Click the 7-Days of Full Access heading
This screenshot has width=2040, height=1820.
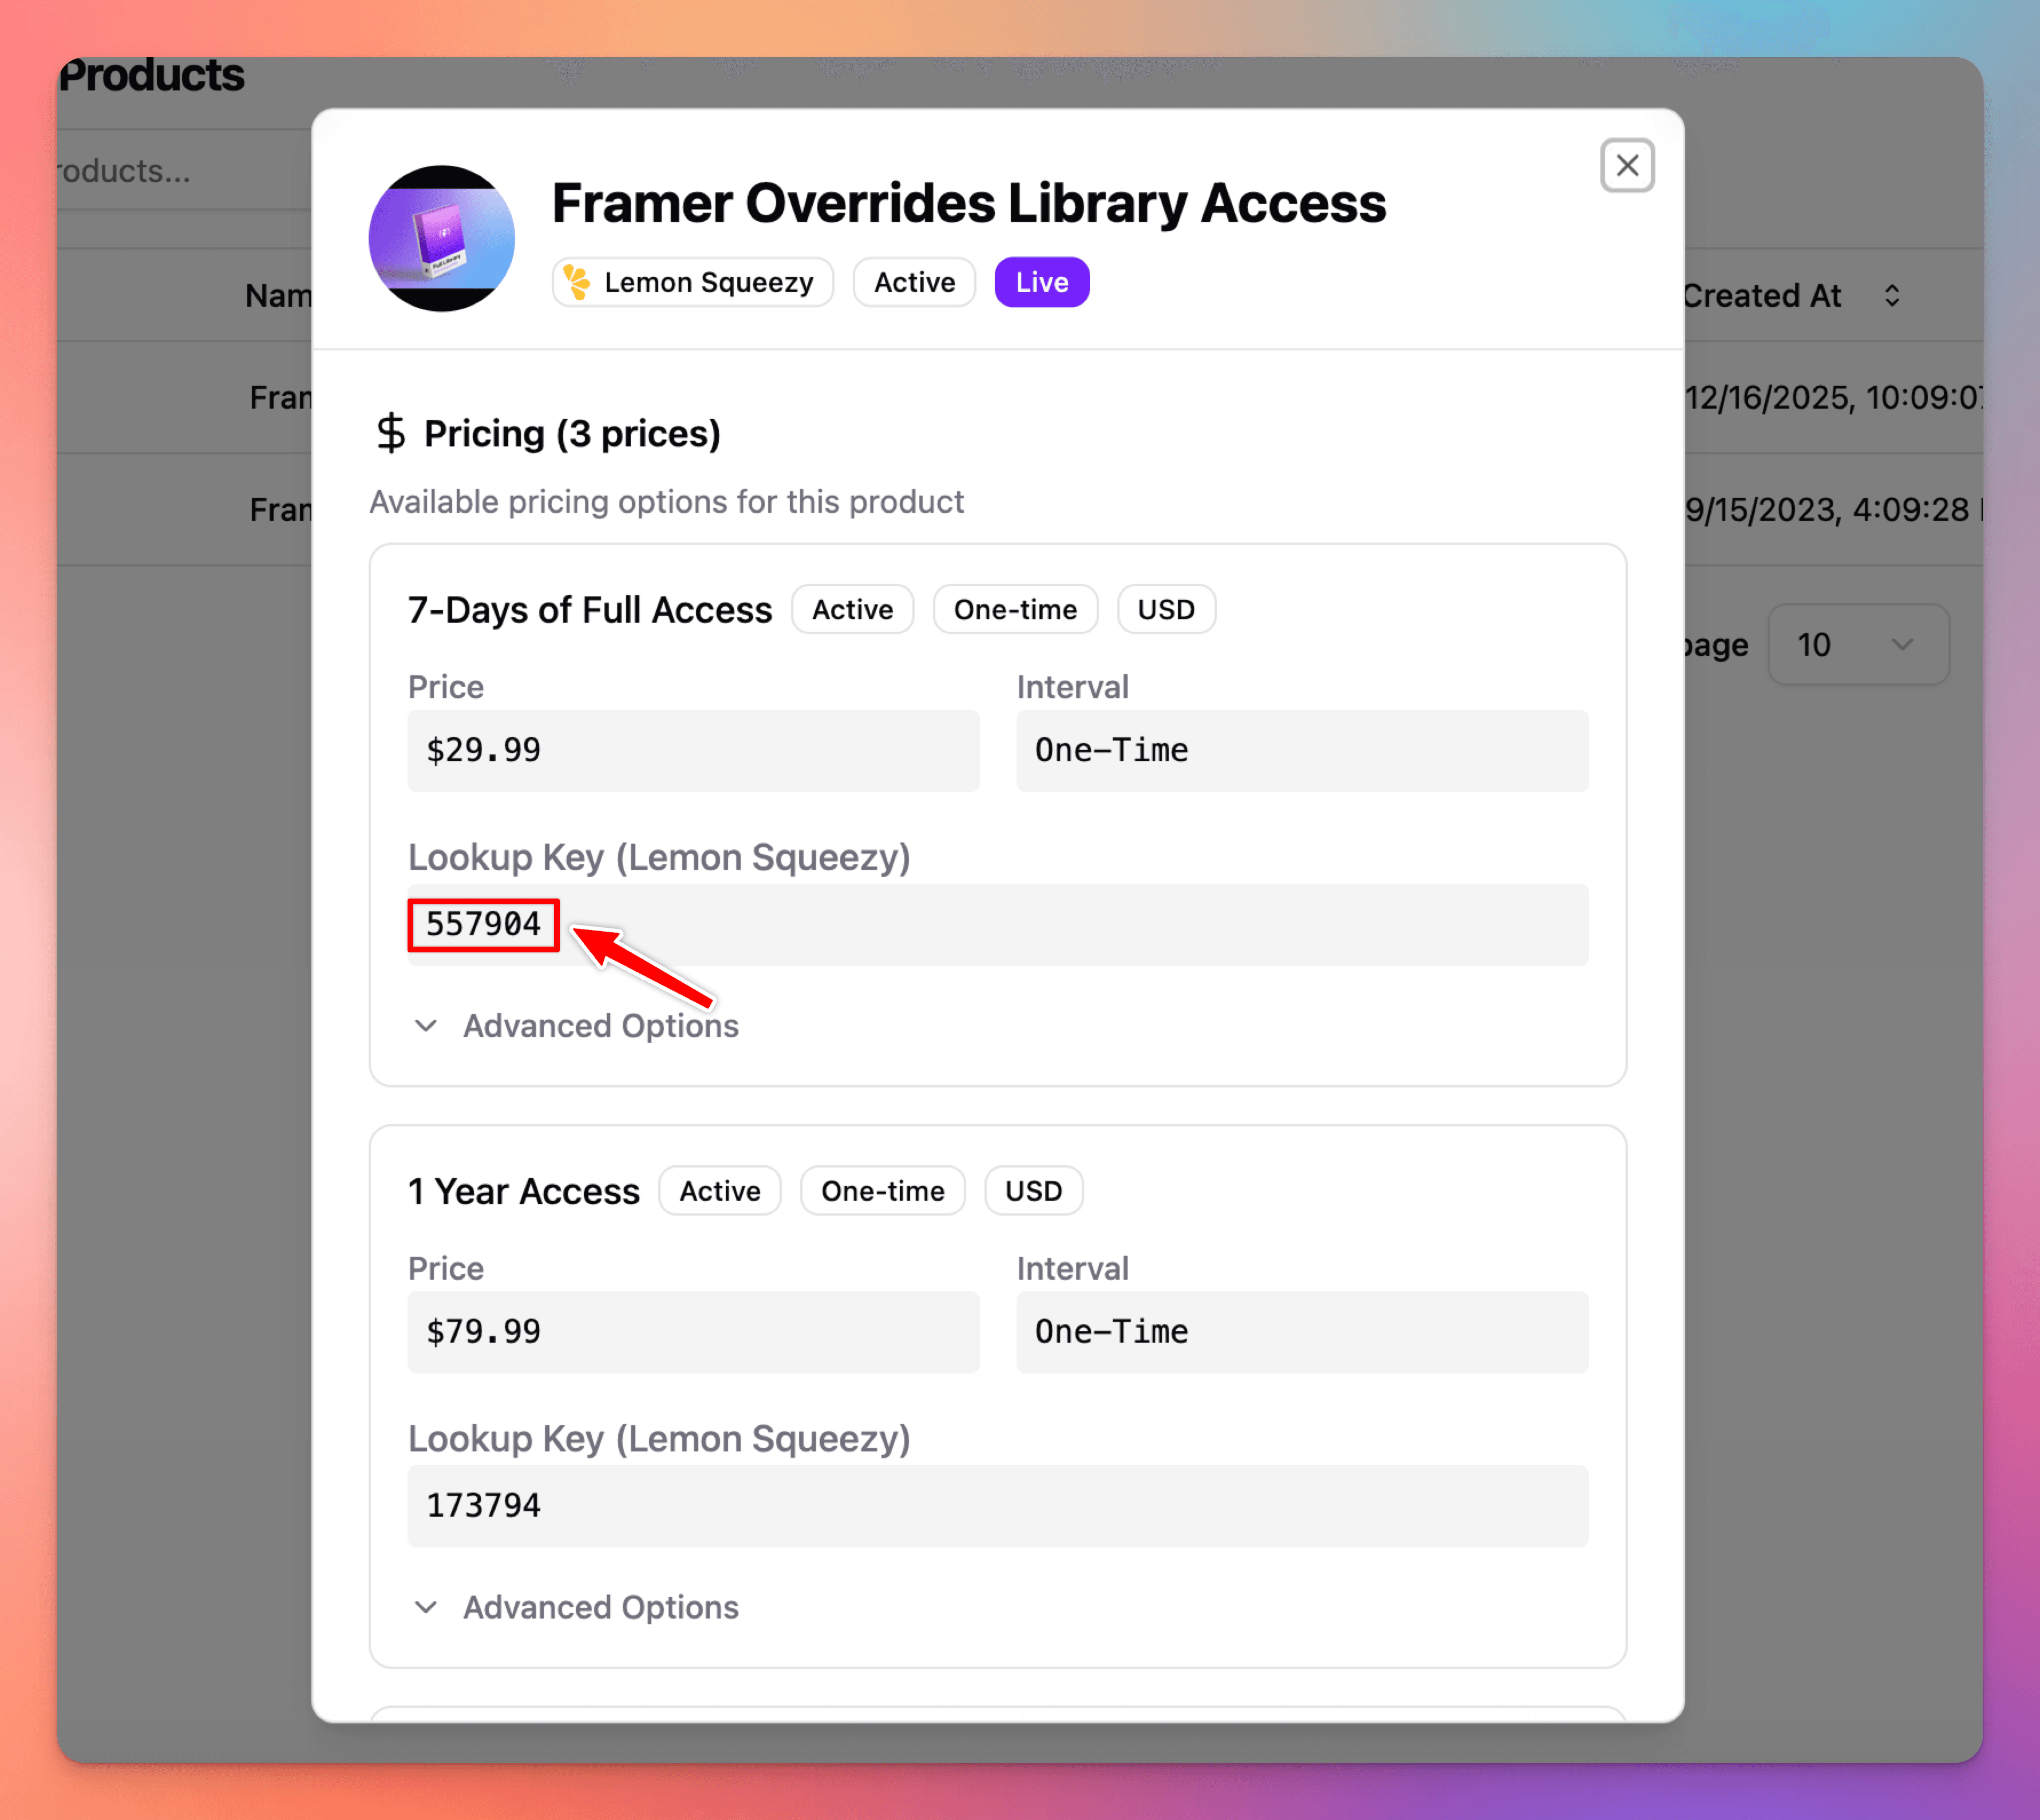[590, 610]
